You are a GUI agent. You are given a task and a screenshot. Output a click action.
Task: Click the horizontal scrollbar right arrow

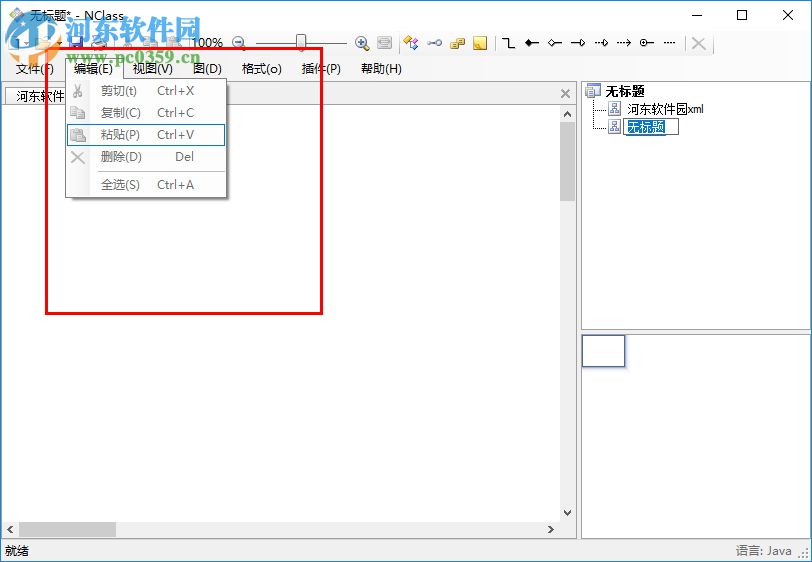551,529
